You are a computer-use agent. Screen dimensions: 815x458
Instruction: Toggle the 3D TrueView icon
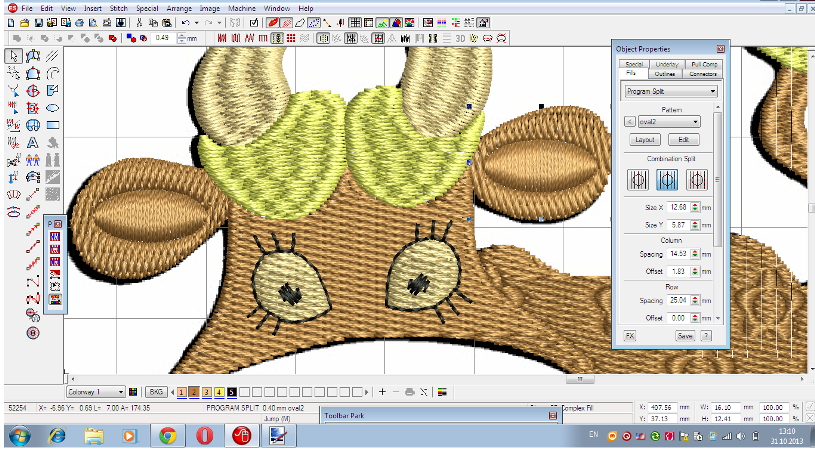tap(461, 38)
